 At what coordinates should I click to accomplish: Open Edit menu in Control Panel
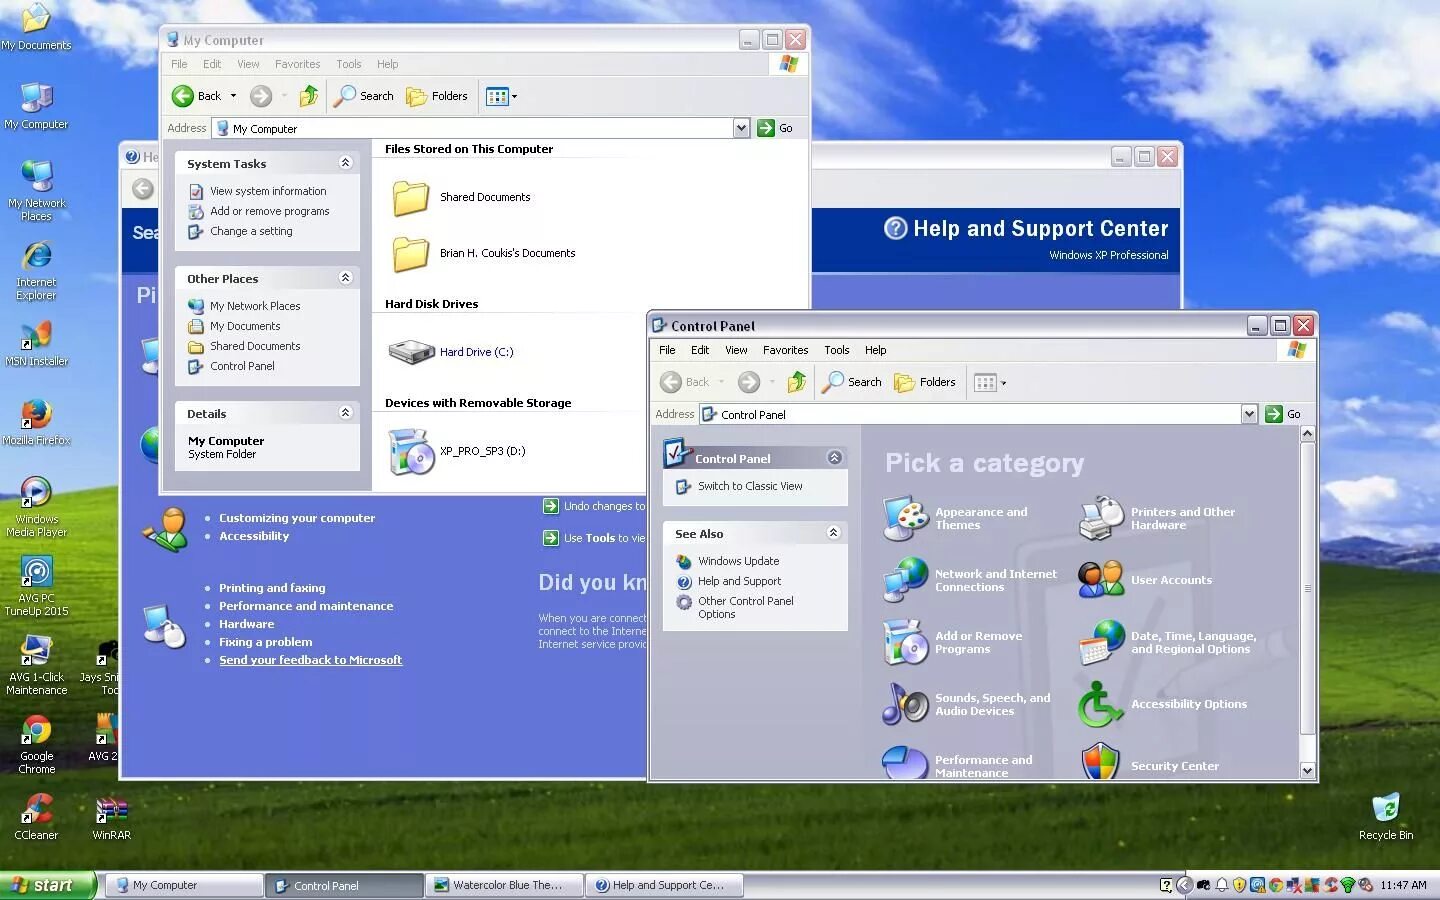700,350
